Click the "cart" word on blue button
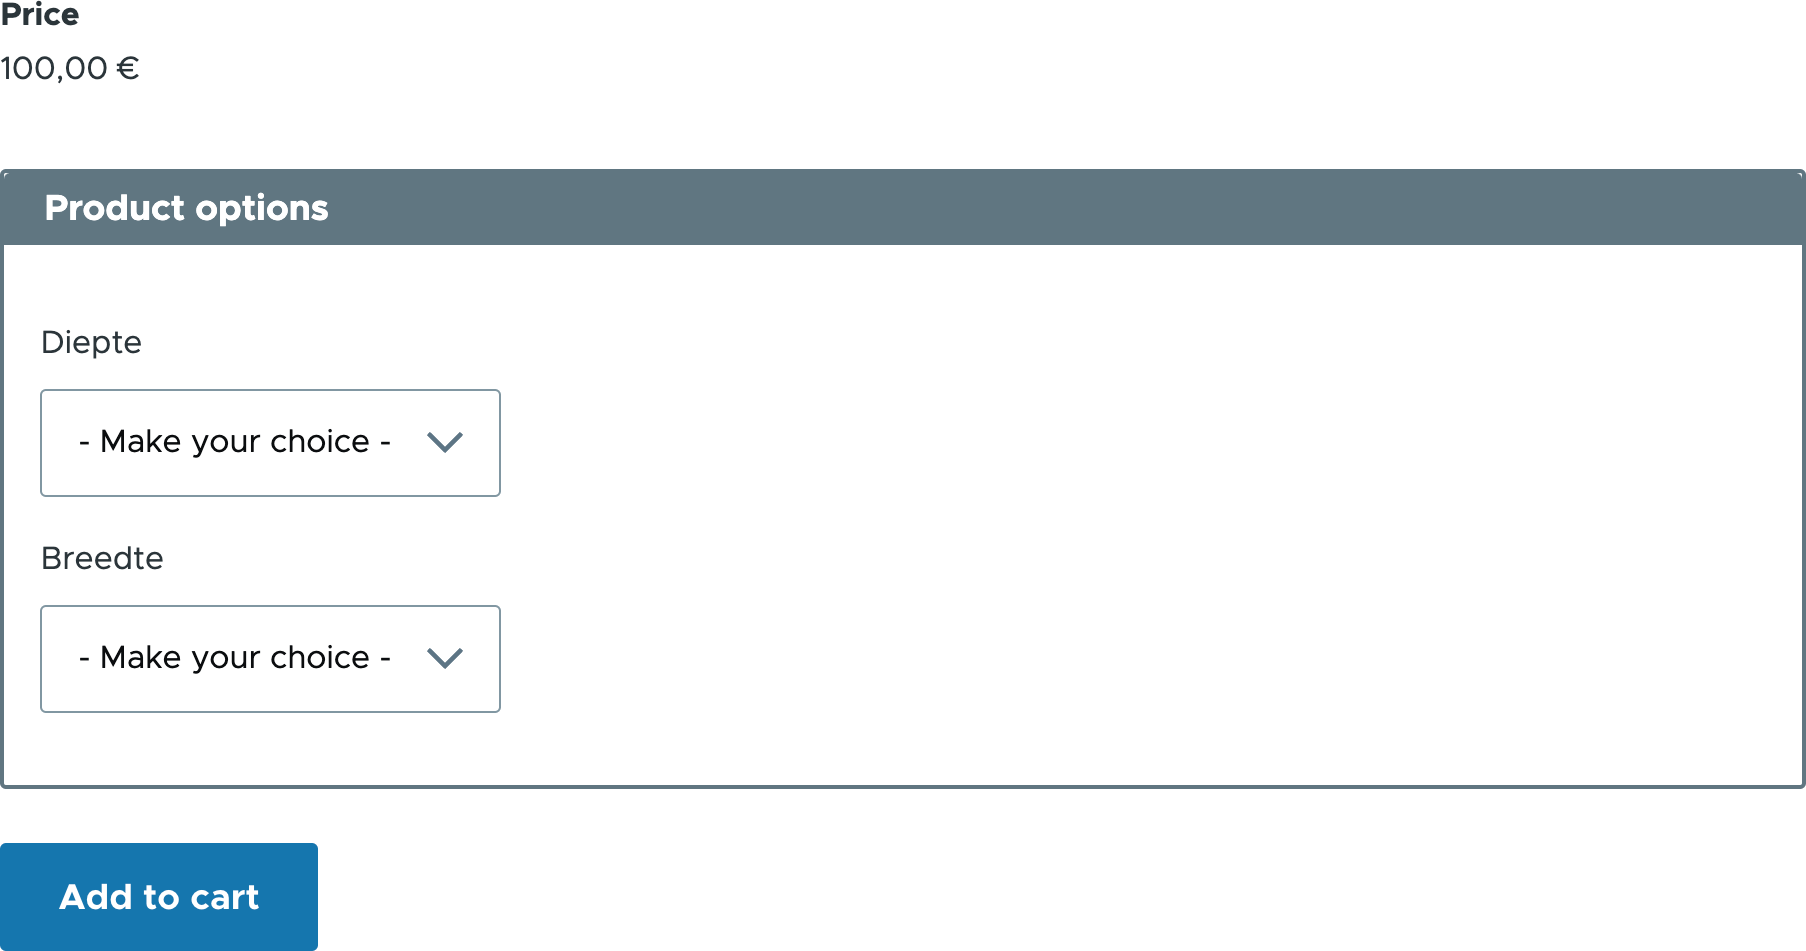Image resolution: width=1806 pixels, height=951 pixels. (225, 897)
